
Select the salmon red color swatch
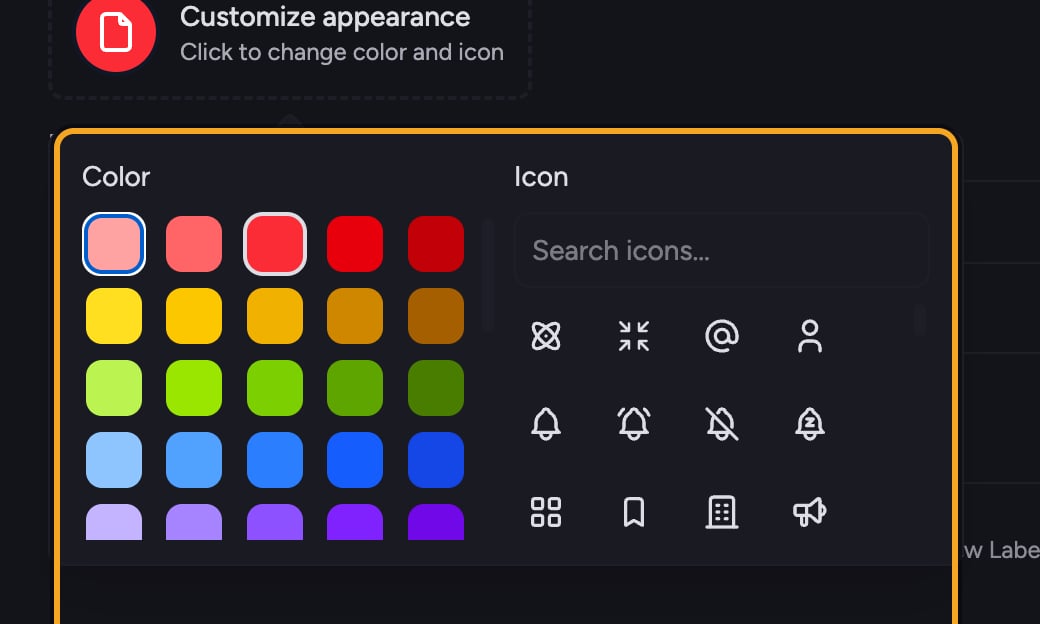(194, 244)
